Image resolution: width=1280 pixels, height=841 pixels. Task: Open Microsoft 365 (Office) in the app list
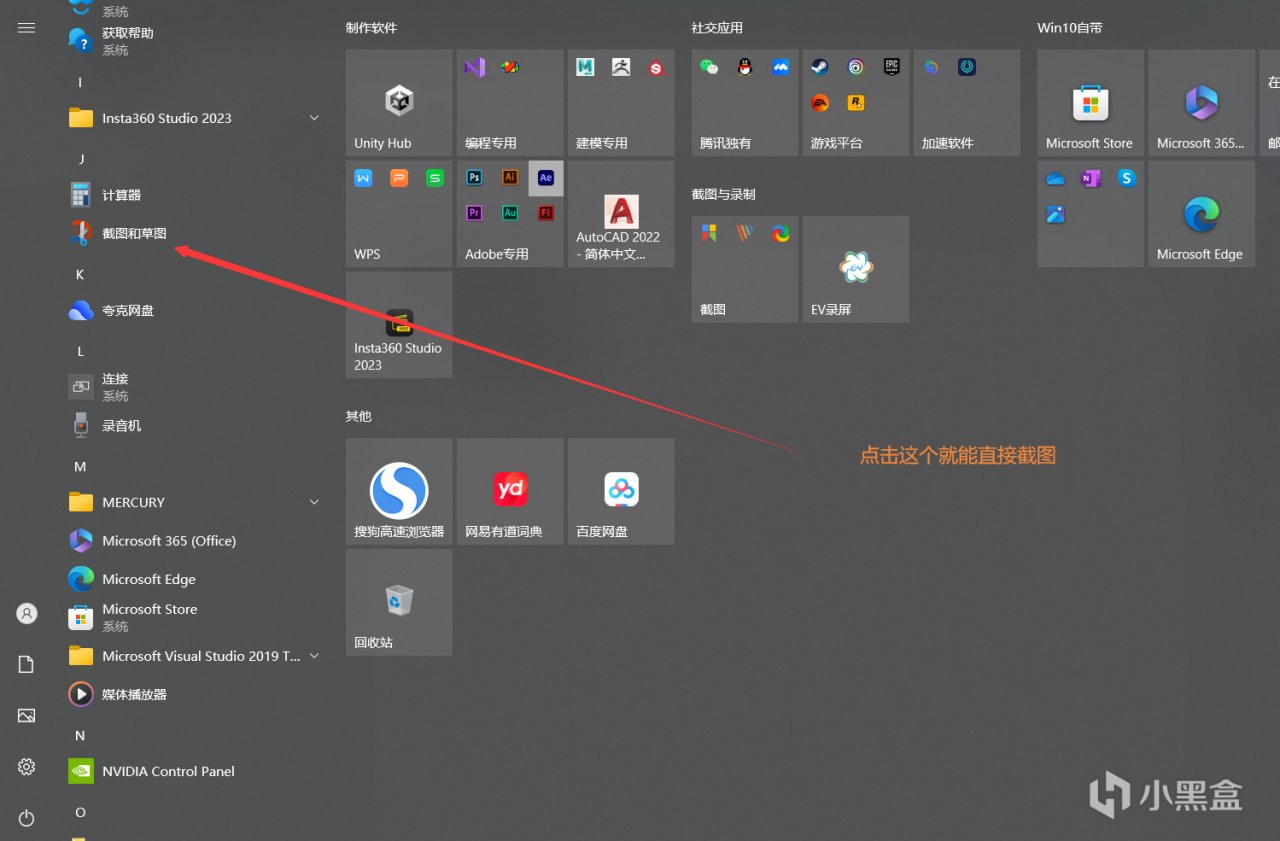(195, 541)
